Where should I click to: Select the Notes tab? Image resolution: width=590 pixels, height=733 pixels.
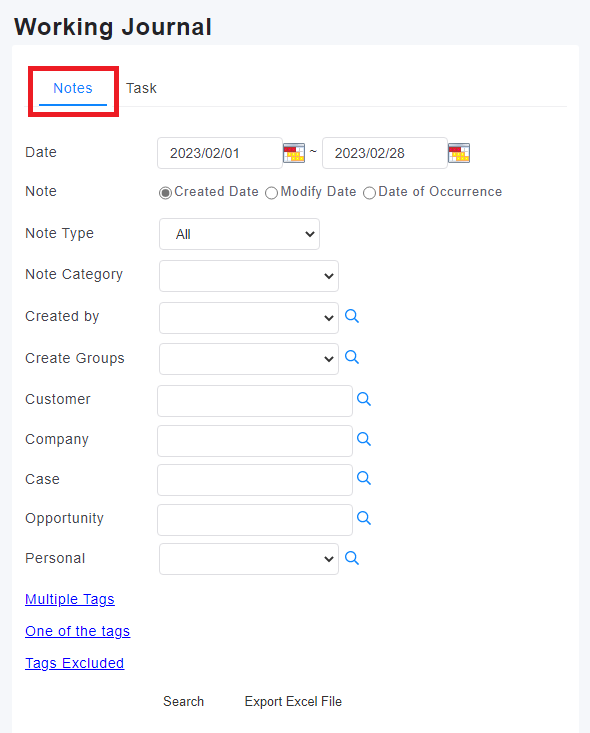point(73,88)
